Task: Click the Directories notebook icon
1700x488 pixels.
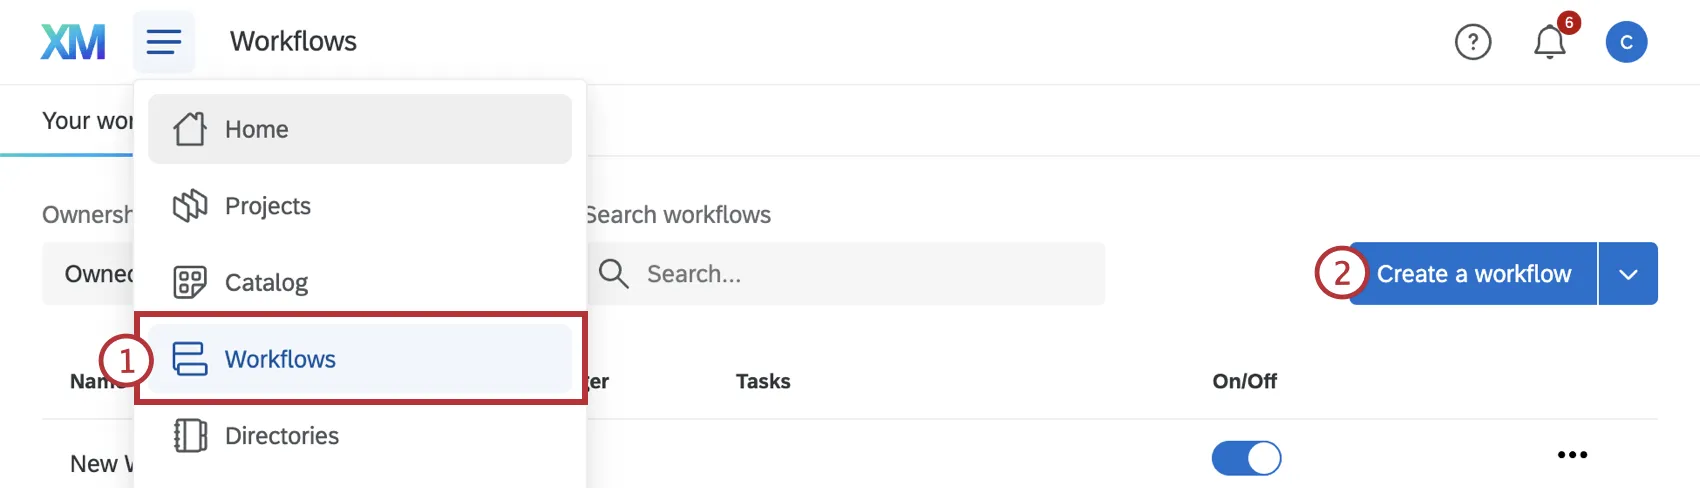Action: click(x=190, y=436)
